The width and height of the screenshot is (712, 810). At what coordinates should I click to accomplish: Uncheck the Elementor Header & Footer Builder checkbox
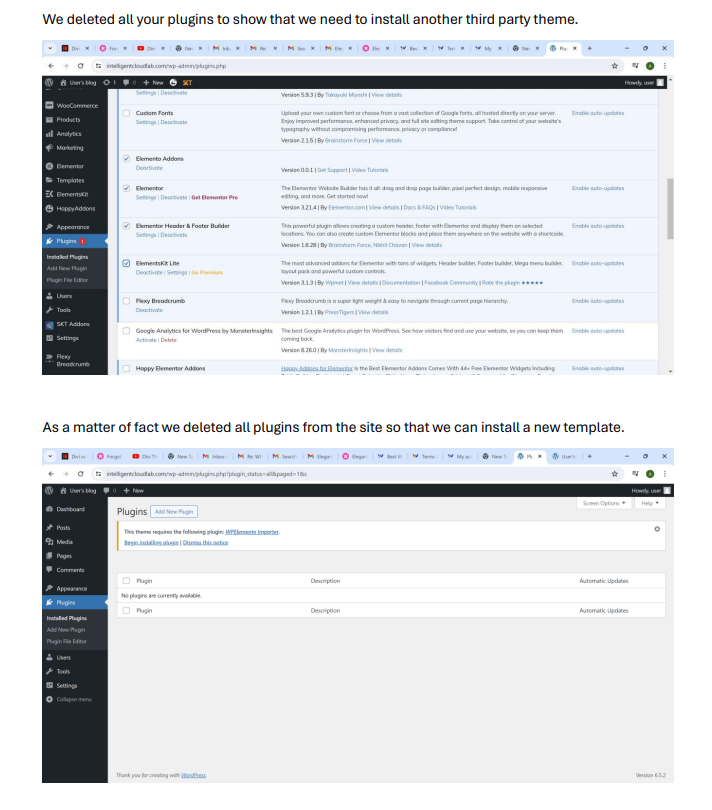click(126, 226)
